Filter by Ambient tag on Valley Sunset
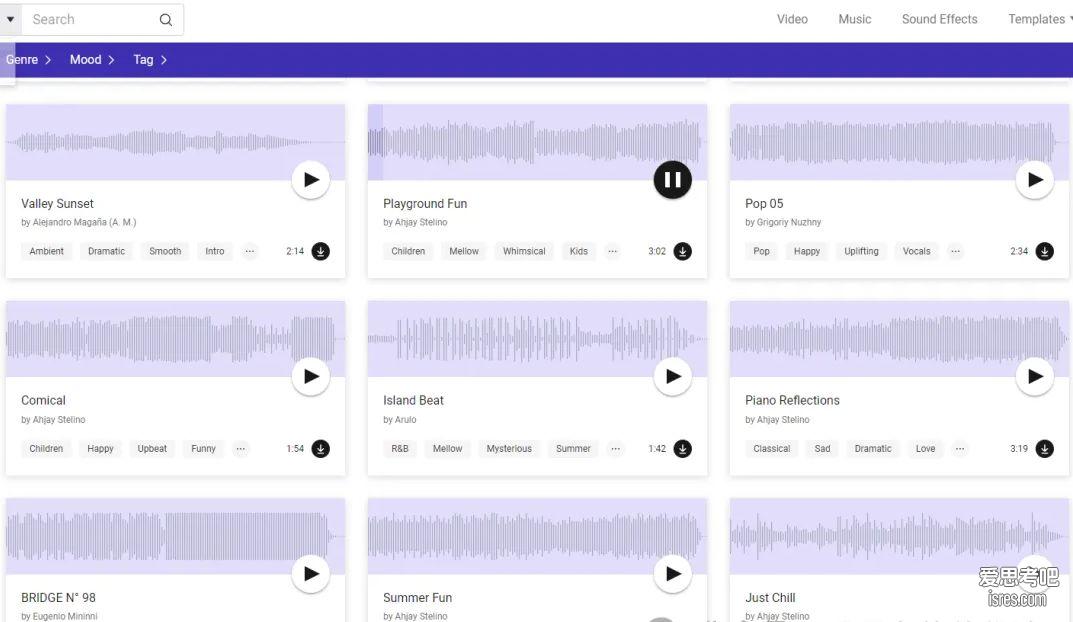Viewport: 1073px width, 622px height. (47, 251)
